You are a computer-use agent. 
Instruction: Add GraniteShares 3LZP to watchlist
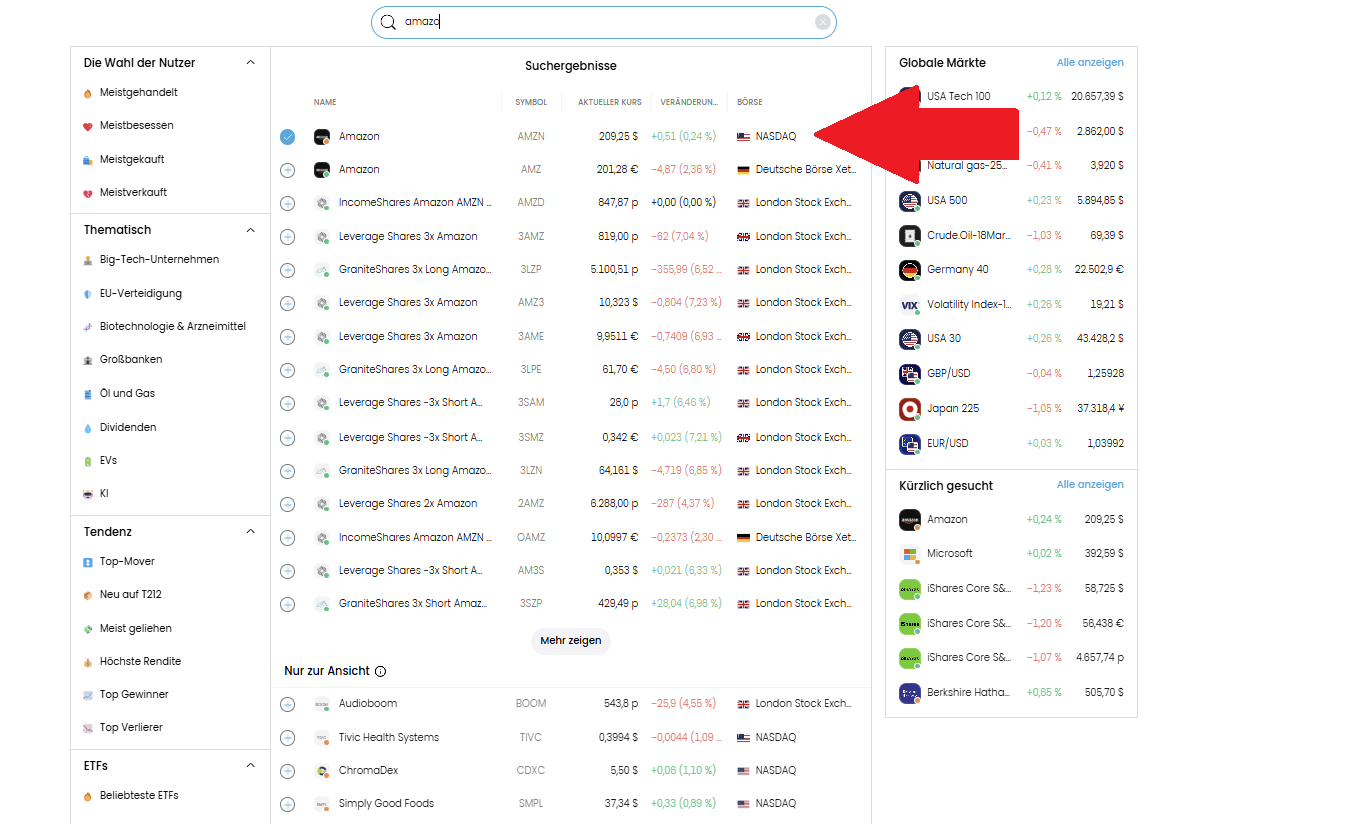point(288,270)
